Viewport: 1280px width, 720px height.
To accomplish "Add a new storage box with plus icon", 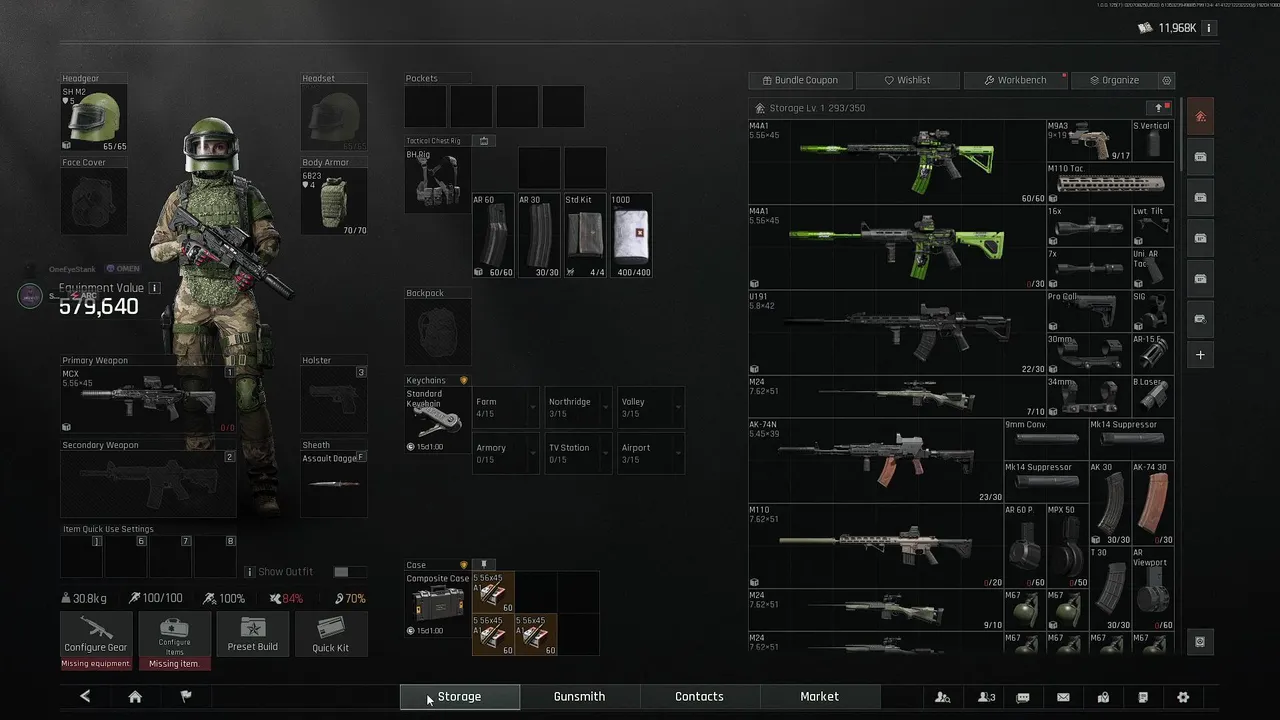I will (x=1200, y=355).
